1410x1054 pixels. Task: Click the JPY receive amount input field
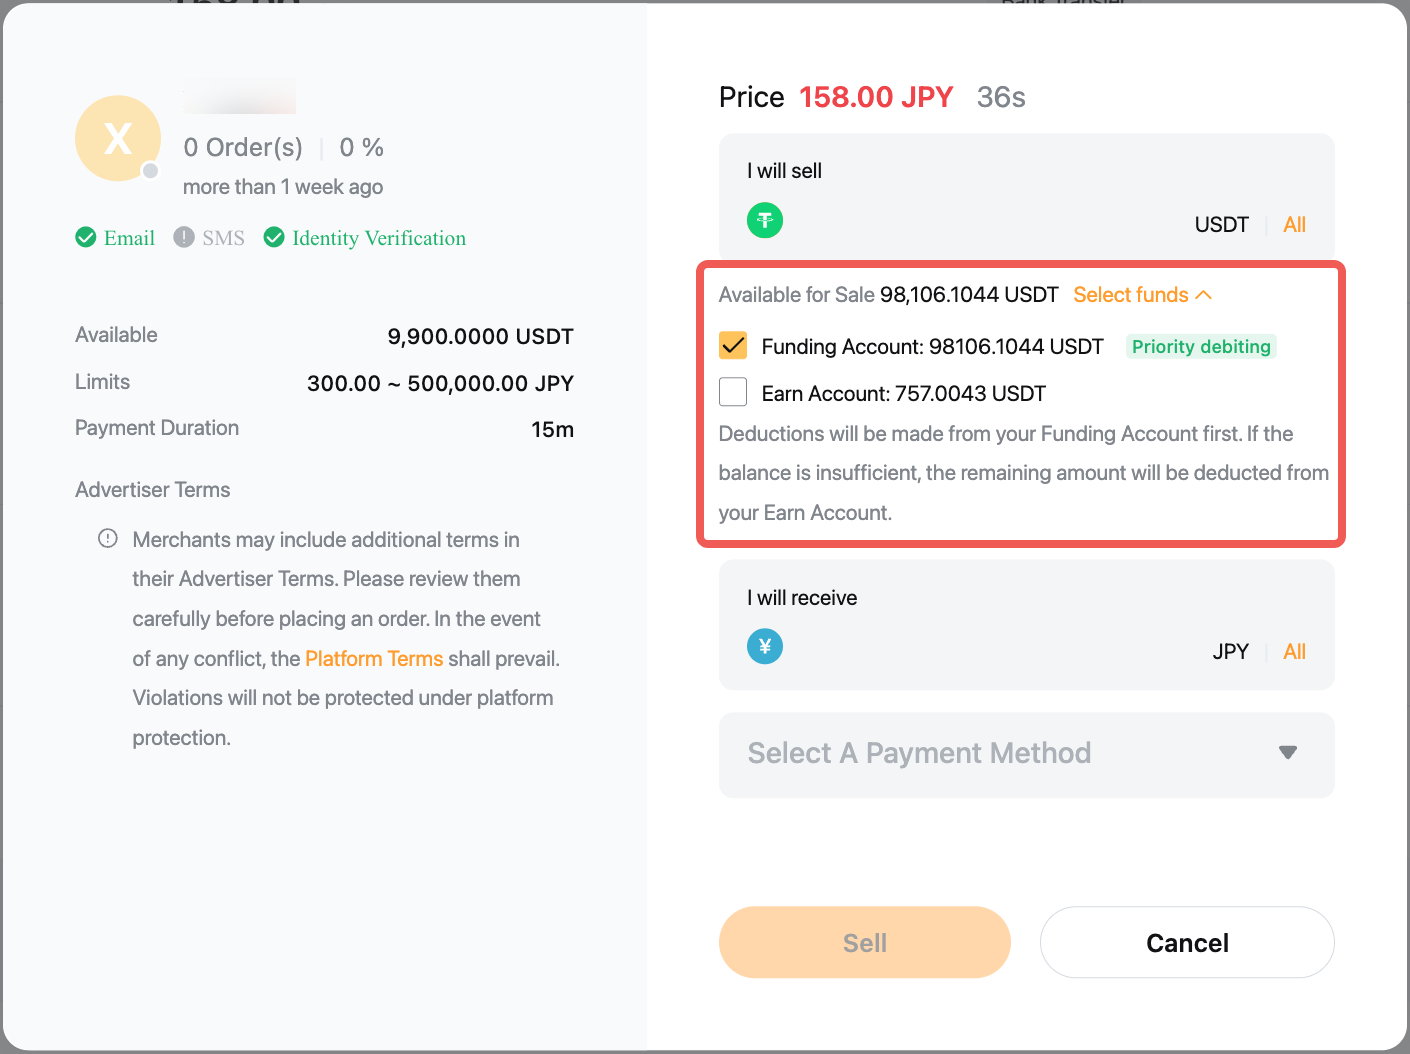980,651
